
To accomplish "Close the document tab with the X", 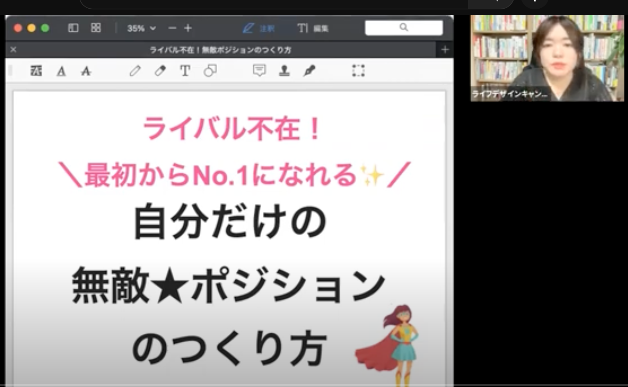I will click(x=13, y=50).
